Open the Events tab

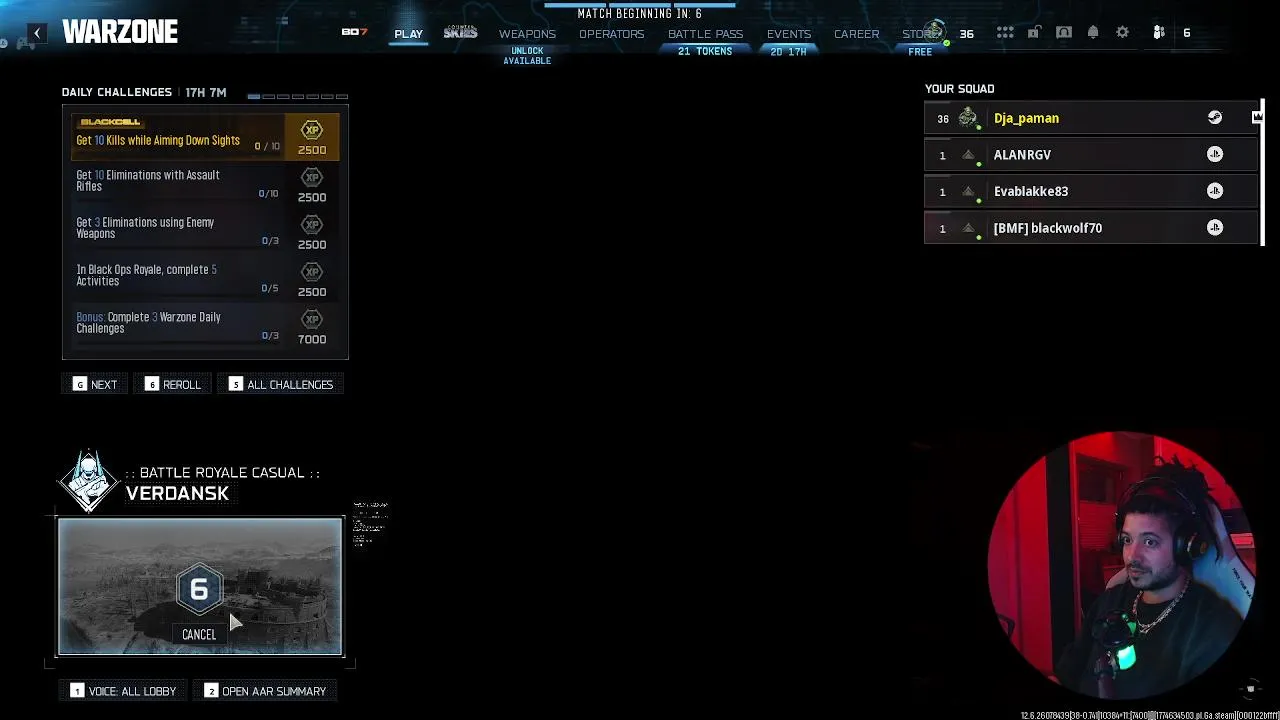pyautogui.click(x=789, y=34)
